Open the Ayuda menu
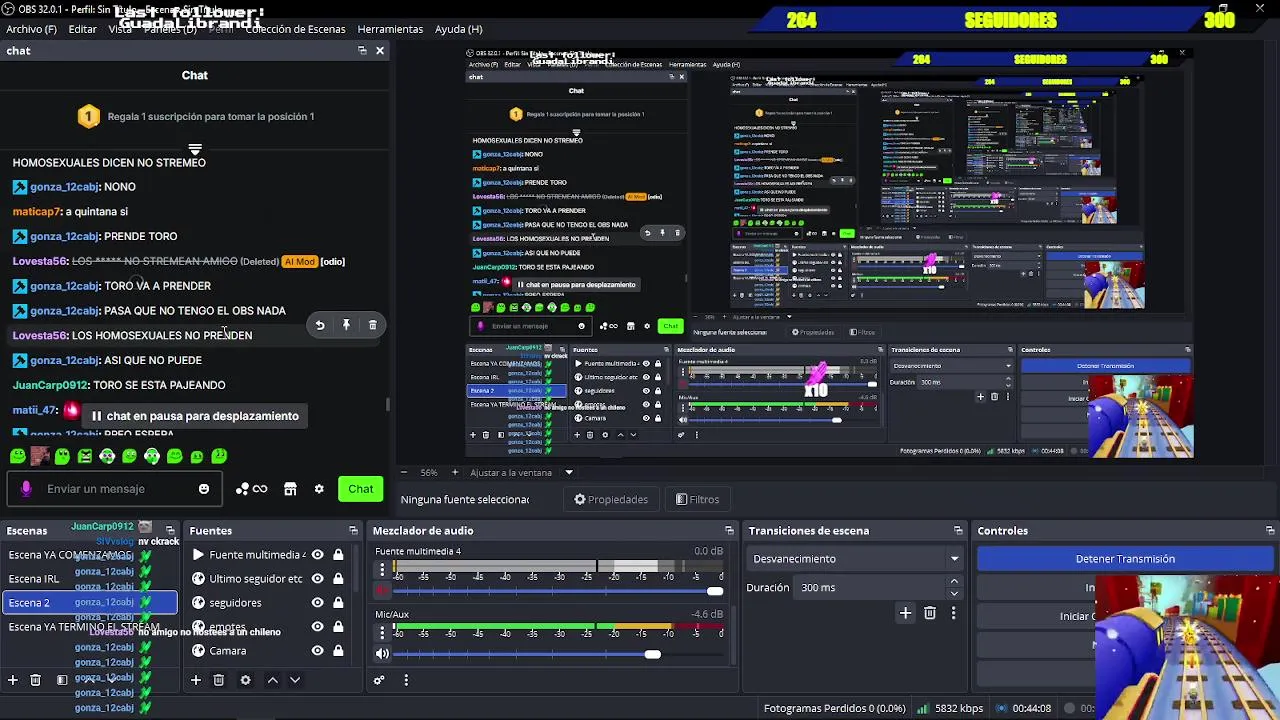The height and width of the screenshot is (720, 1280). coord(458,29)
